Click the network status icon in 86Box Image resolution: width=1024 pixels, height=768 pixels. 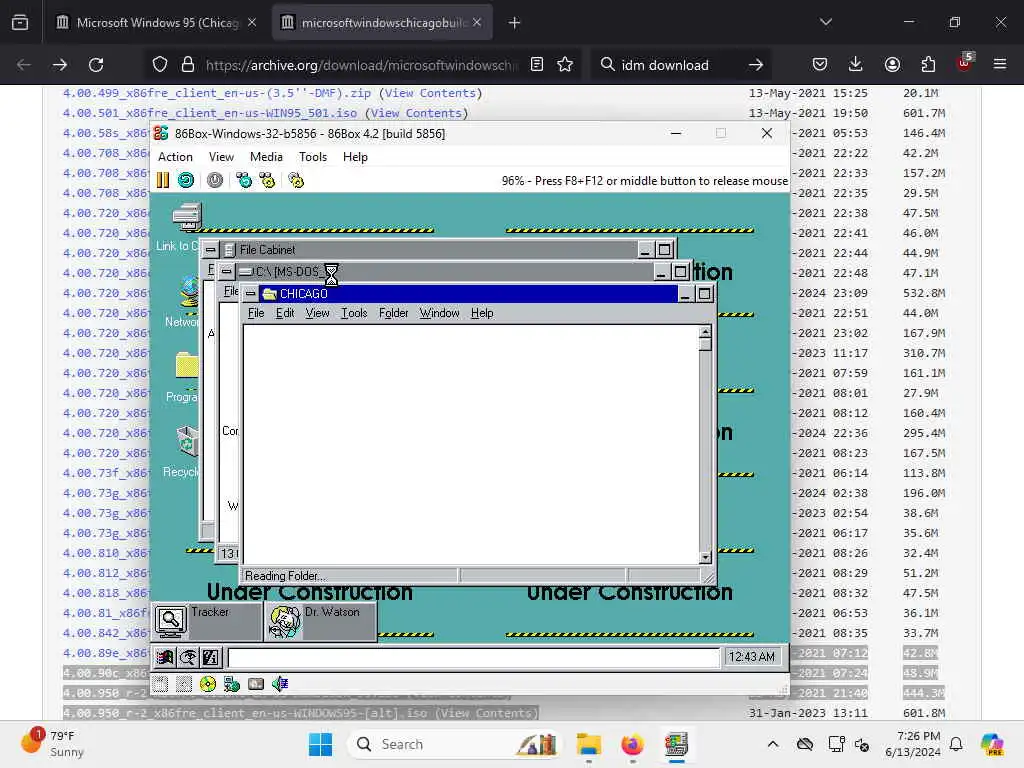[x=232, y=684]
